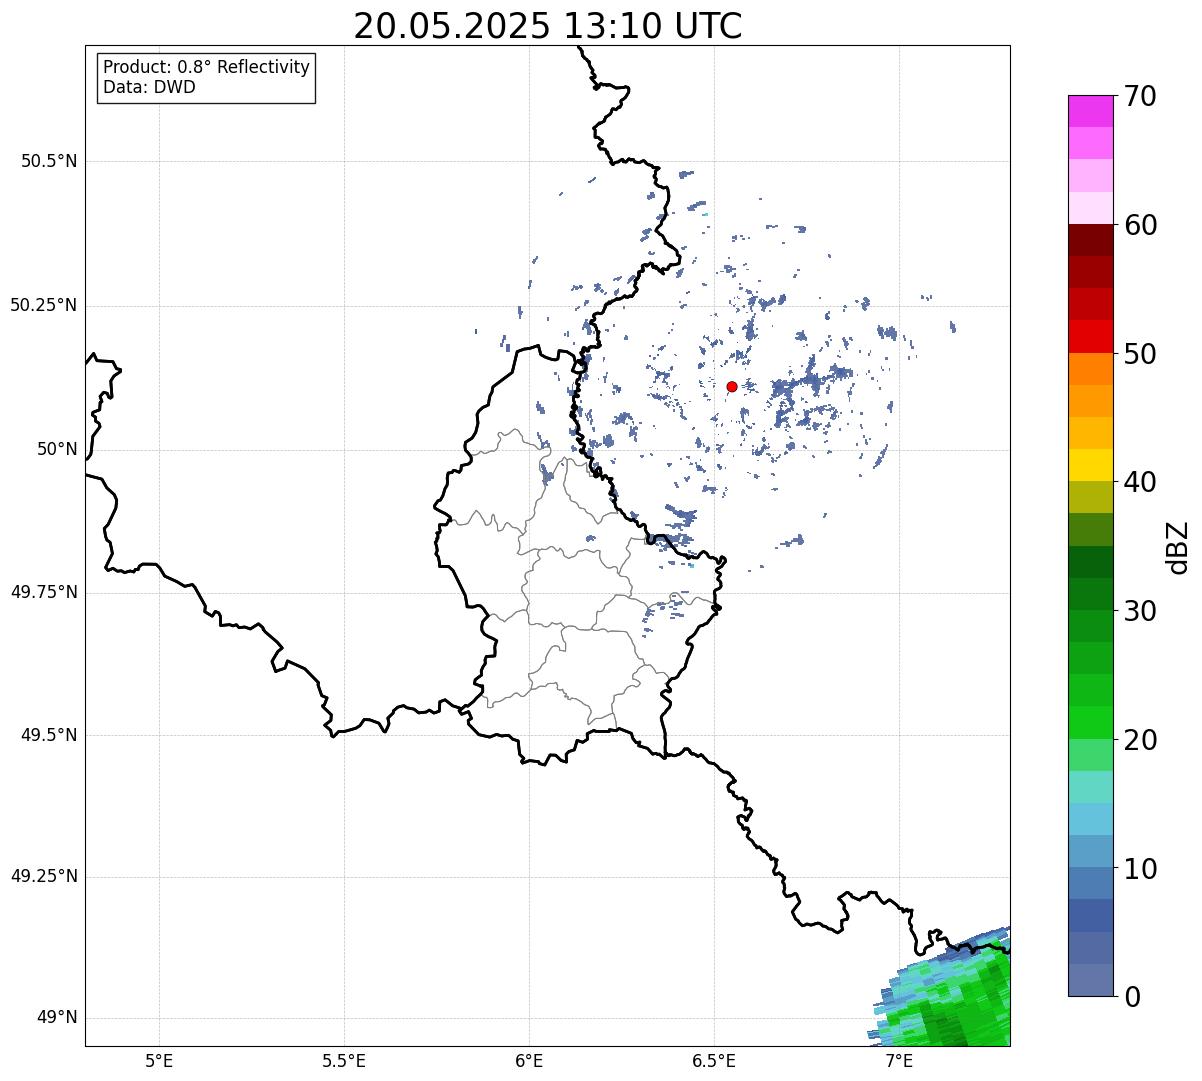The width and height of the screenshot is (1202, 1081).
Task: Click the colorbar tick label 10
Action: pos(1140,869)
